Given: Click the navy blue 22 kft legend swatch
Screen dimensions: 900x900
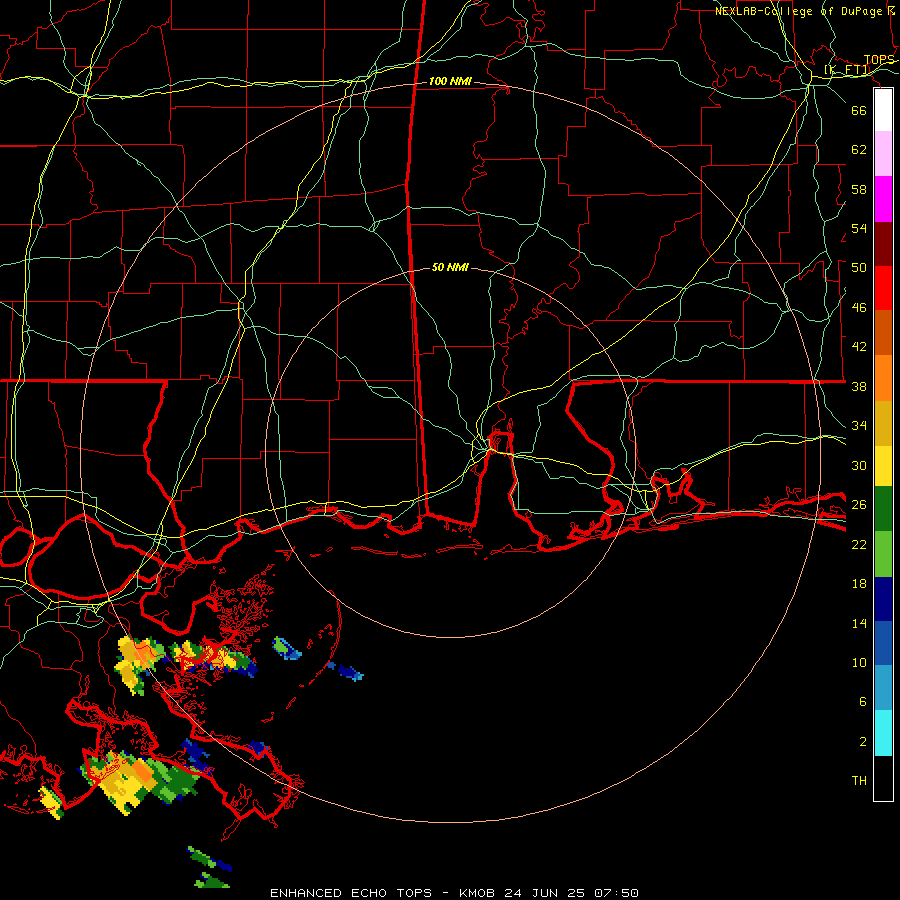Looking at the screenshot, I should tap(883, 599).
